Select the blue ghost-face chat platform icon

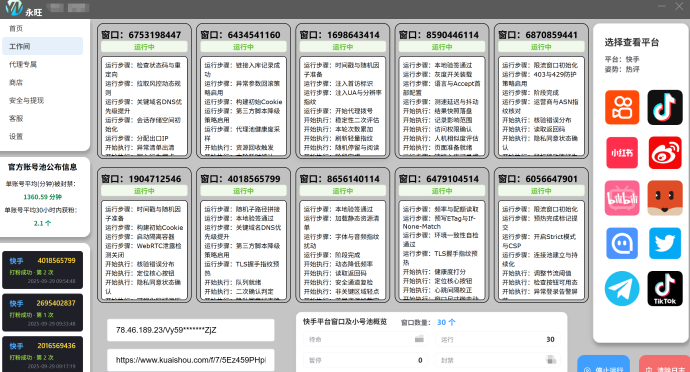(x=622, y=243)
